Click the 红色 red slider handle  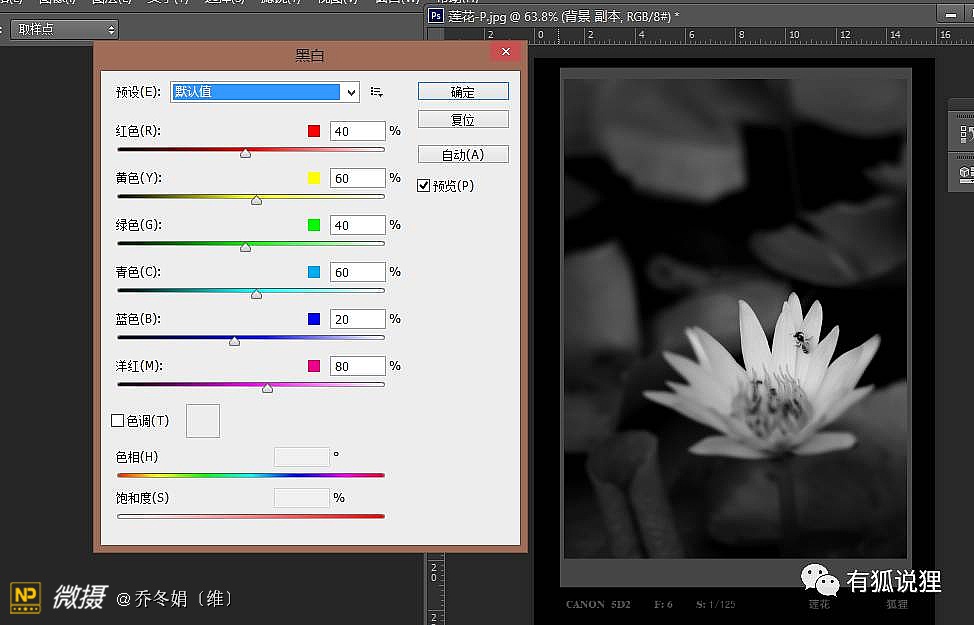[x=245, y=153]
